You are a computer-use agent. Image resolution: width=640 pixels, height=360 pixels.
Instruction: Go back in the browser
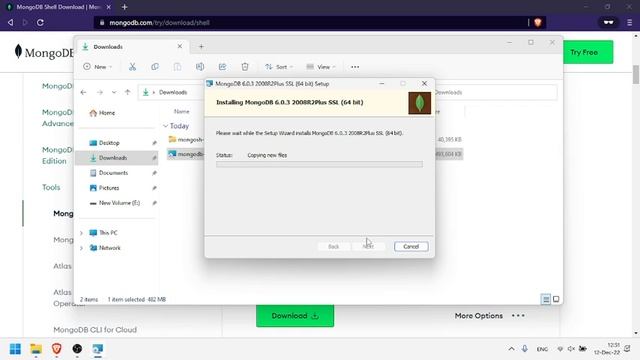tap(10, 22)
